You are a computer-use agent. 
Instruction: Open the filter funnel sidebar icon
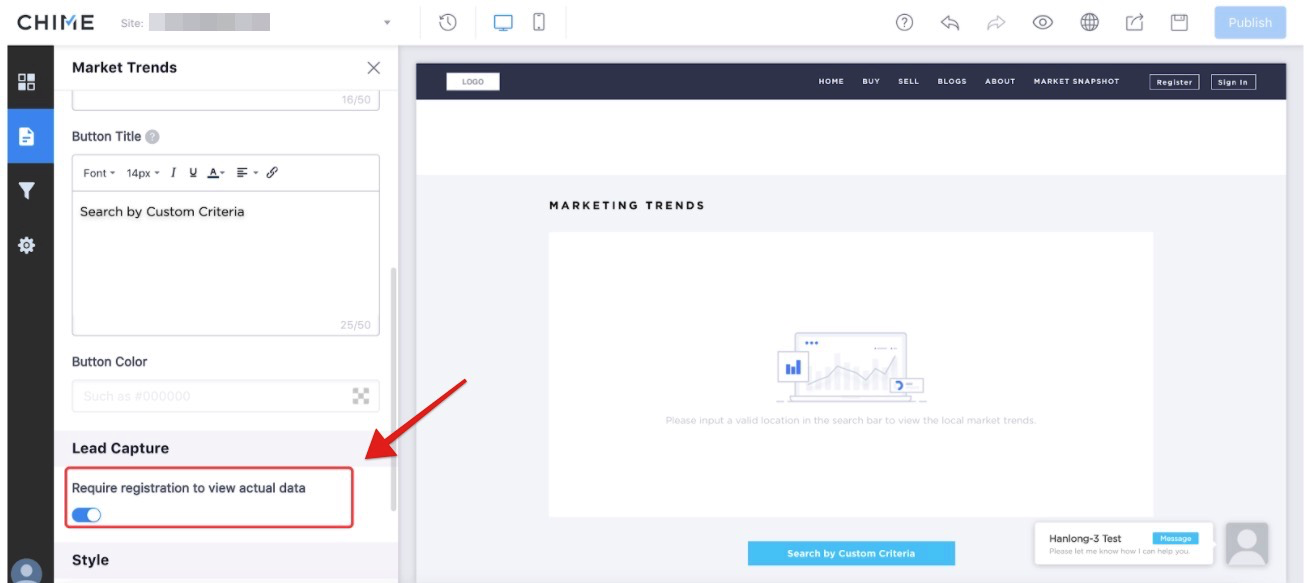(27, 190)
